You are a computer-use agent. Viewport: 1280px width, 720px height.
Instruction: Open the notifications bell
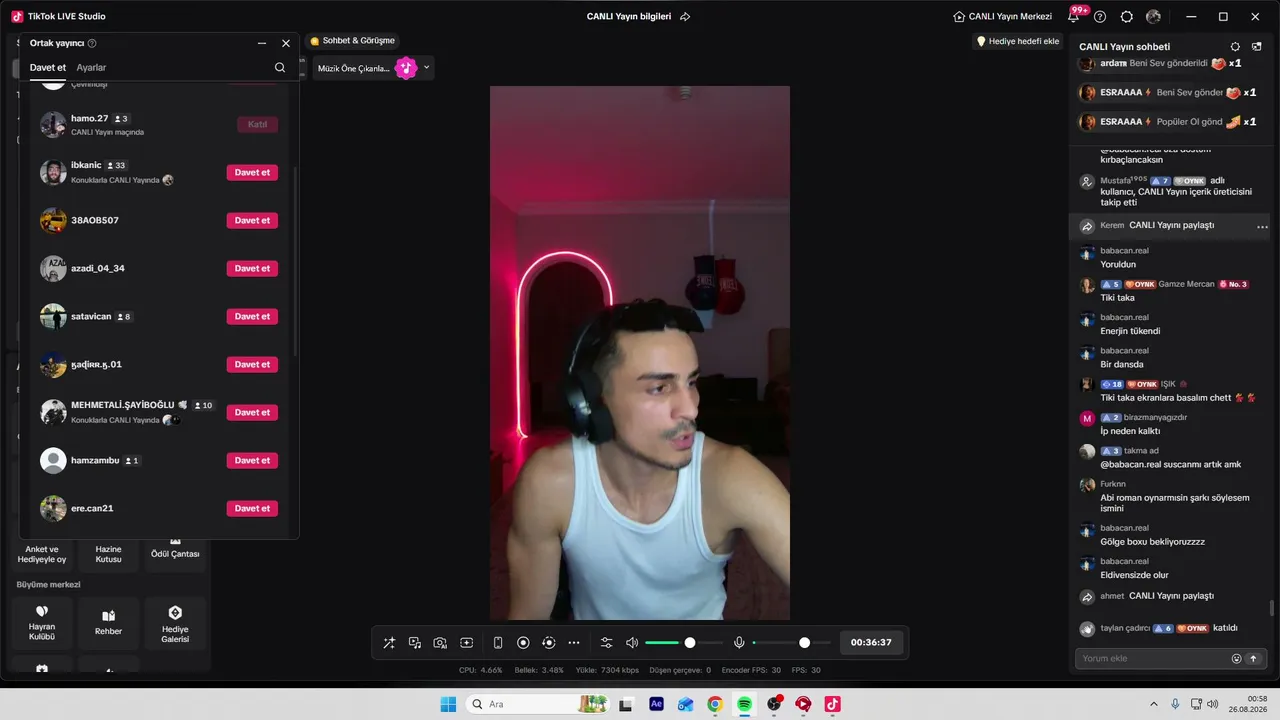[1074, 17]
